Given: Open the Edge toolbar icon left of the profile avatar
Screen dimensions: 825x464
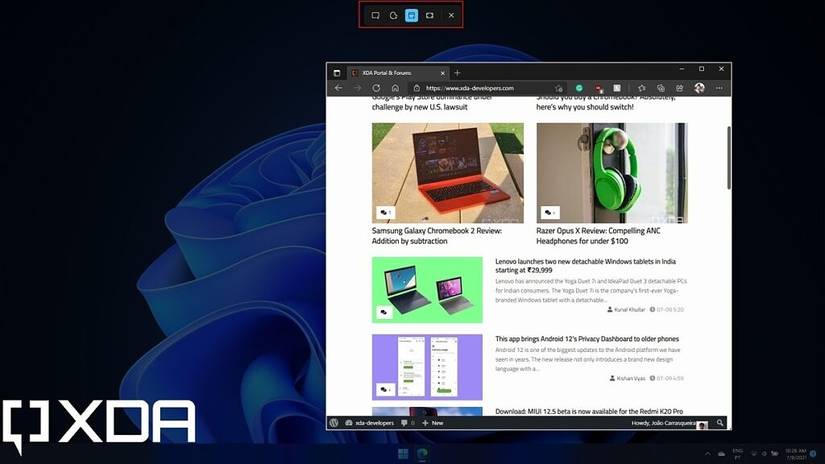Looking at the screenshot, I should click(680, 88).
